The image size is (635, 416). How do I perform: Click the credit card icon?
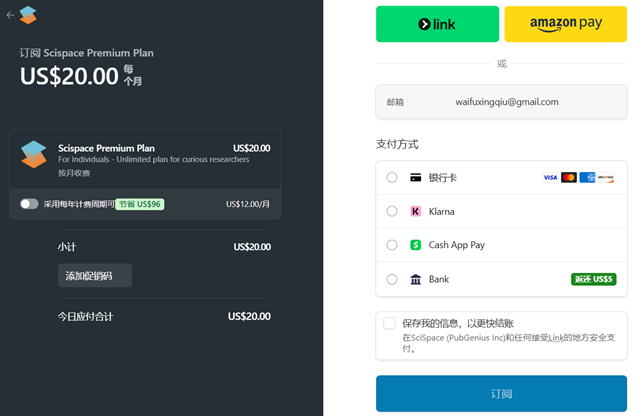pos(416,178)
